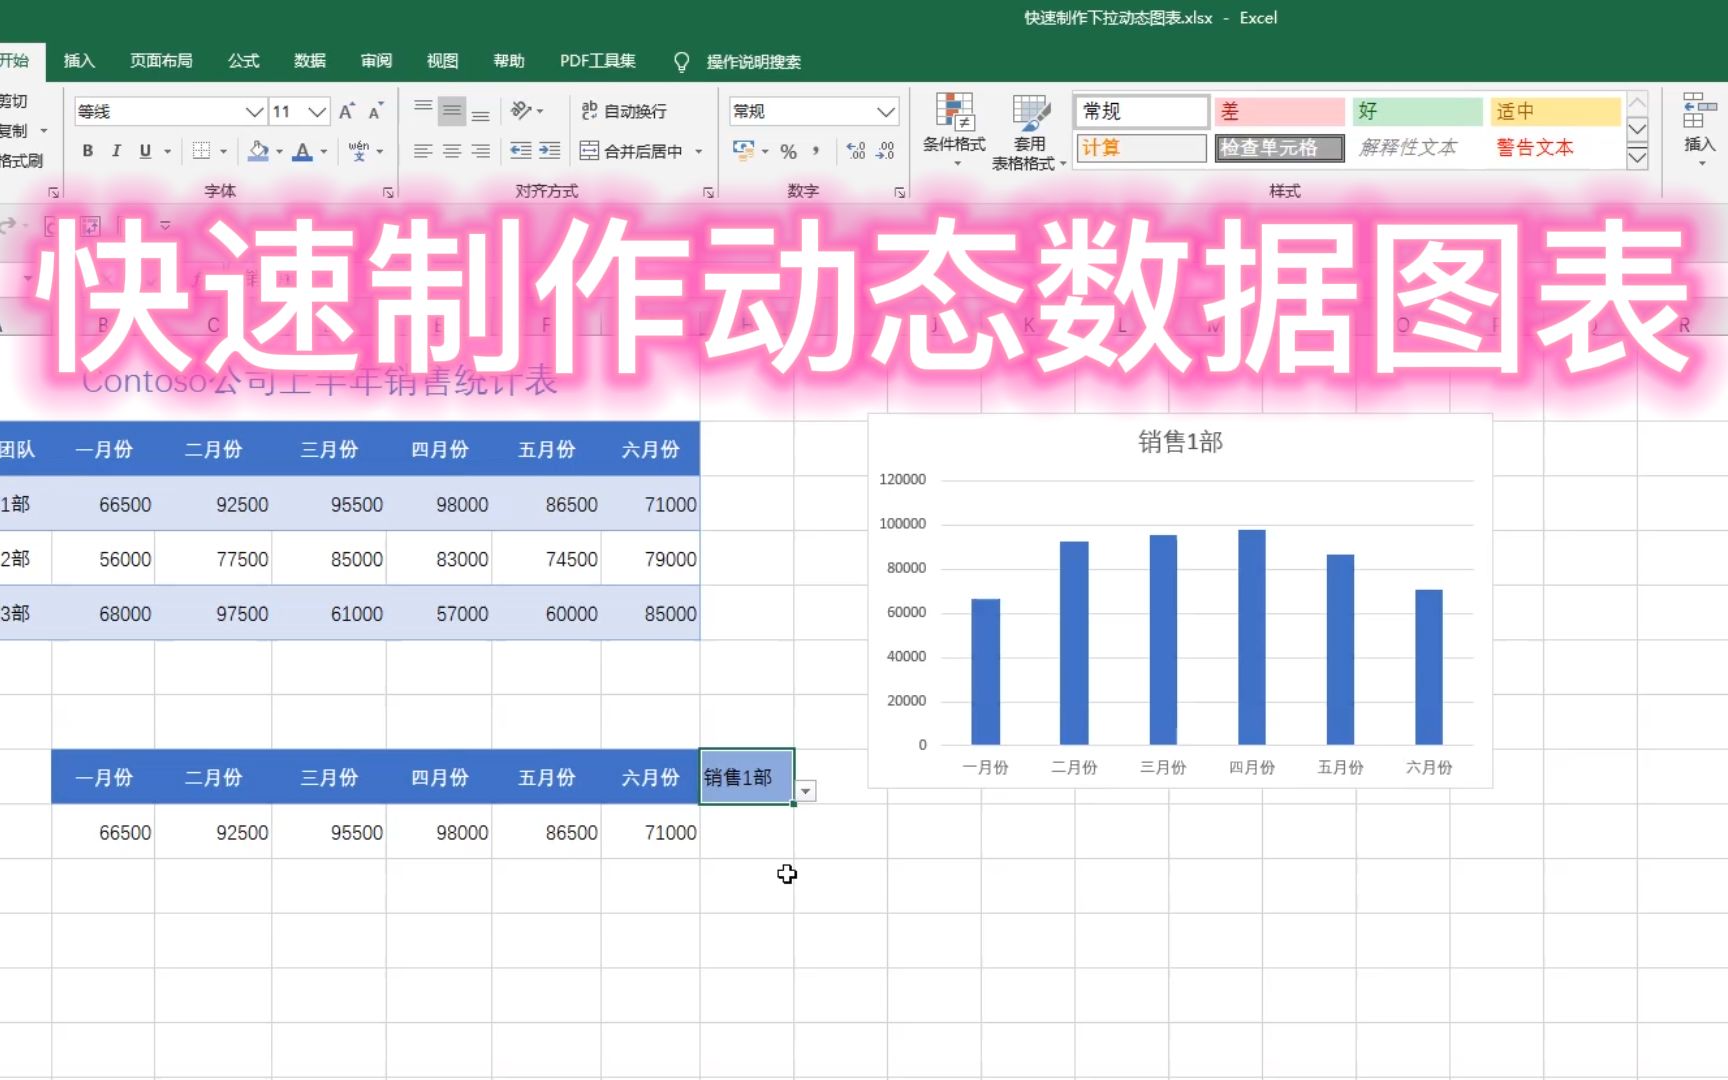Open the 字体 group dialog launcher
The image size is (1728, 1080).
[x=388, y=192]
